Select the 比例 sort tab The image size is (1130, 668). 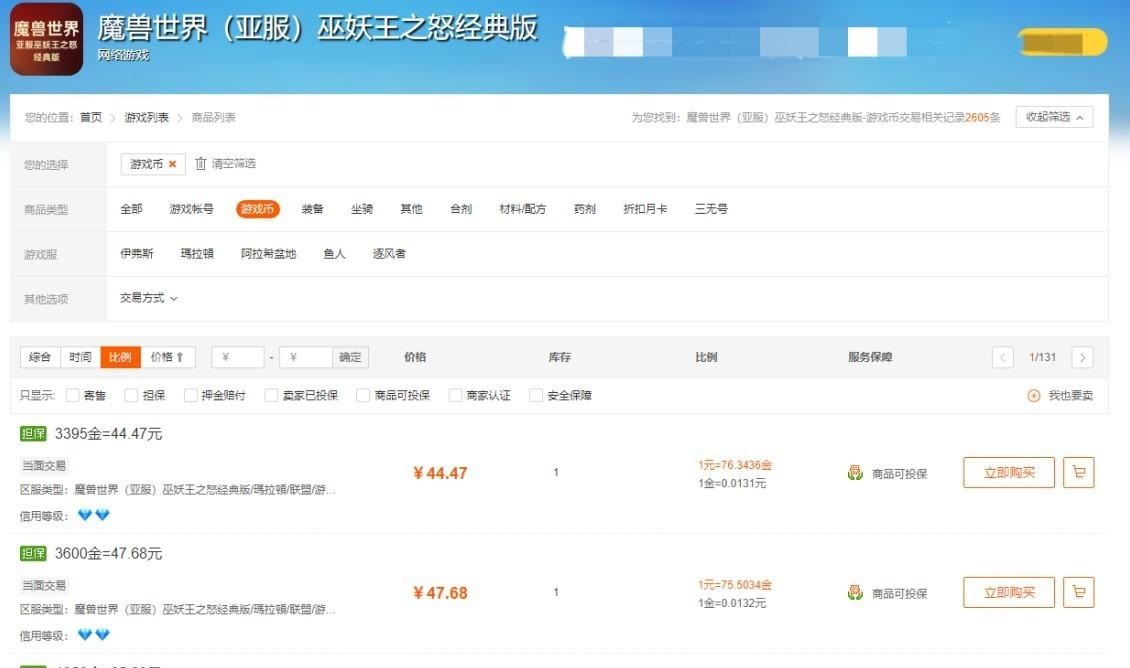[x=120, y=357]
